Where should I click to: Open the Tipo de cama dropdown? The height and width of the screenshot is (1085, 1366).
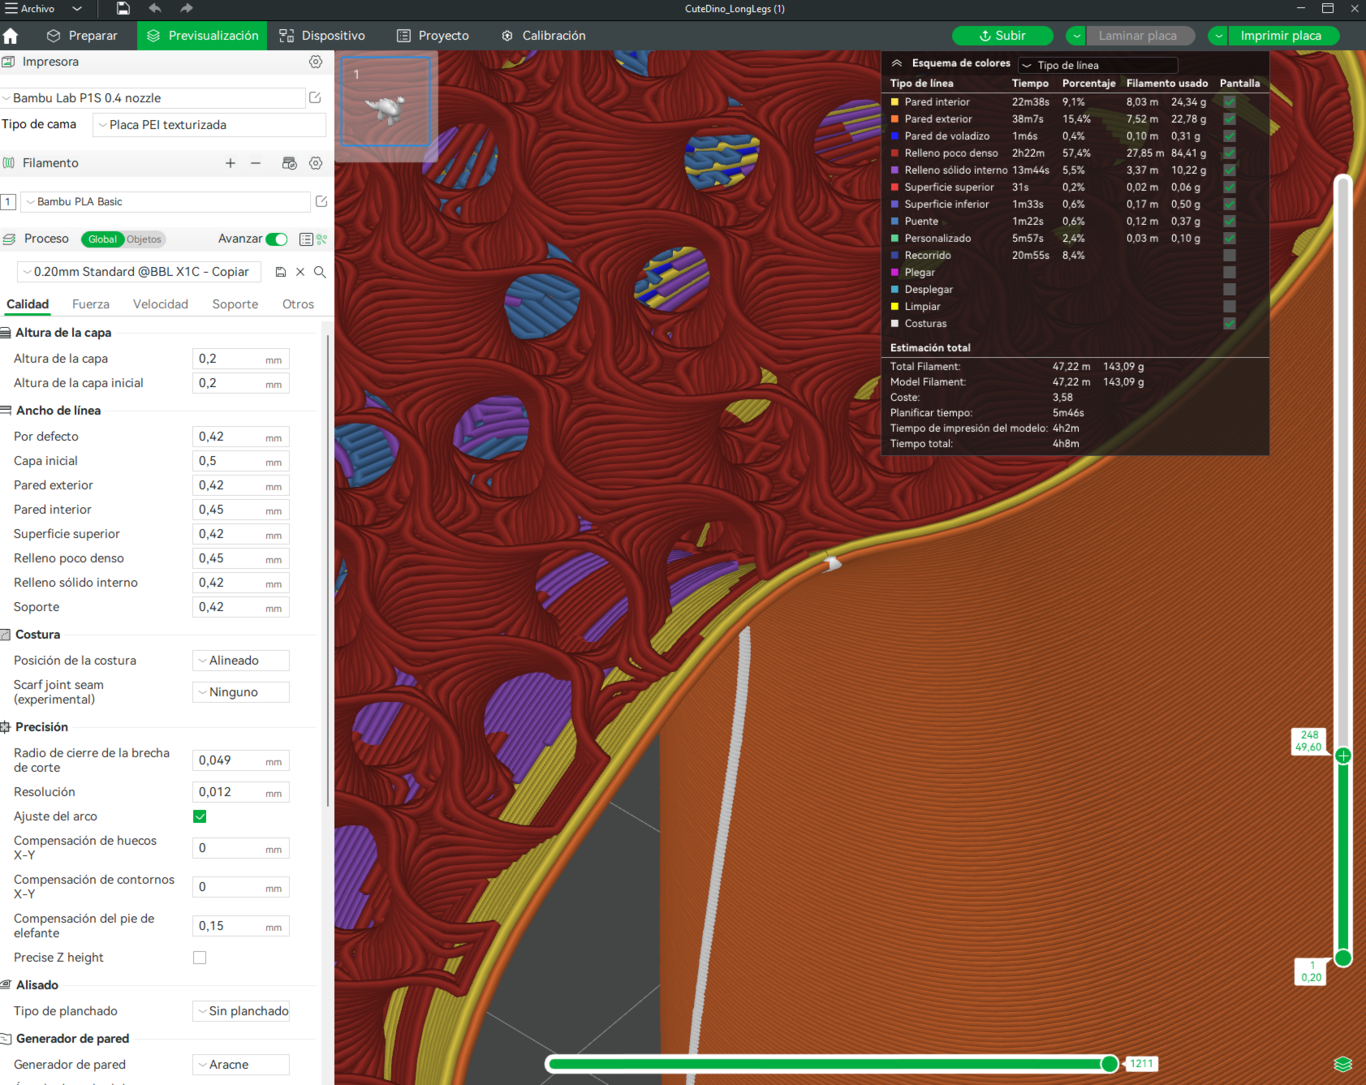[209, 125]
